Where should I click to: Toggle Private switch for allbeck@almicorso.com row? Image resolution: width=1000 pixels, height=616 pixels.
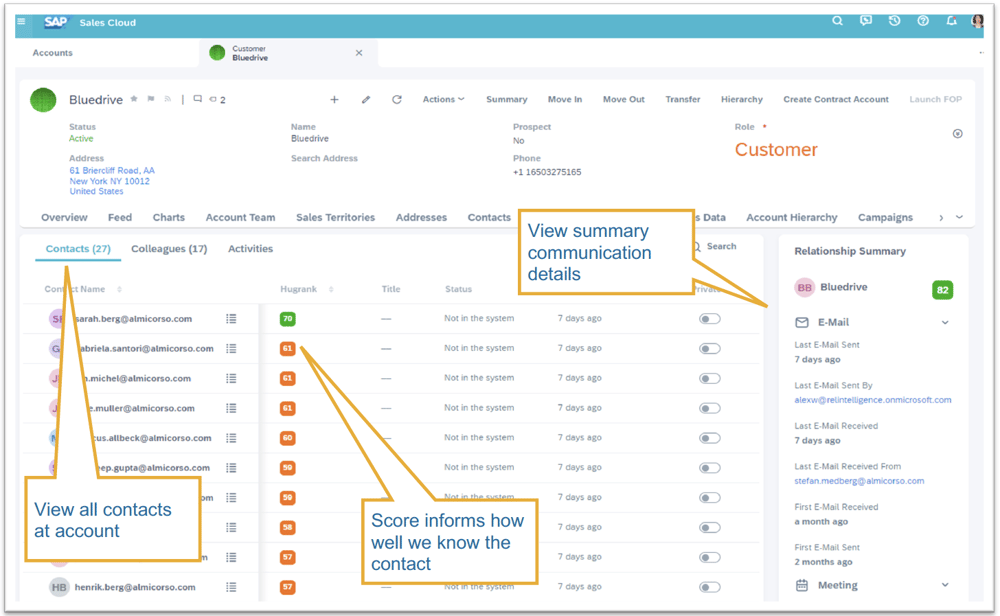(709, 438)
